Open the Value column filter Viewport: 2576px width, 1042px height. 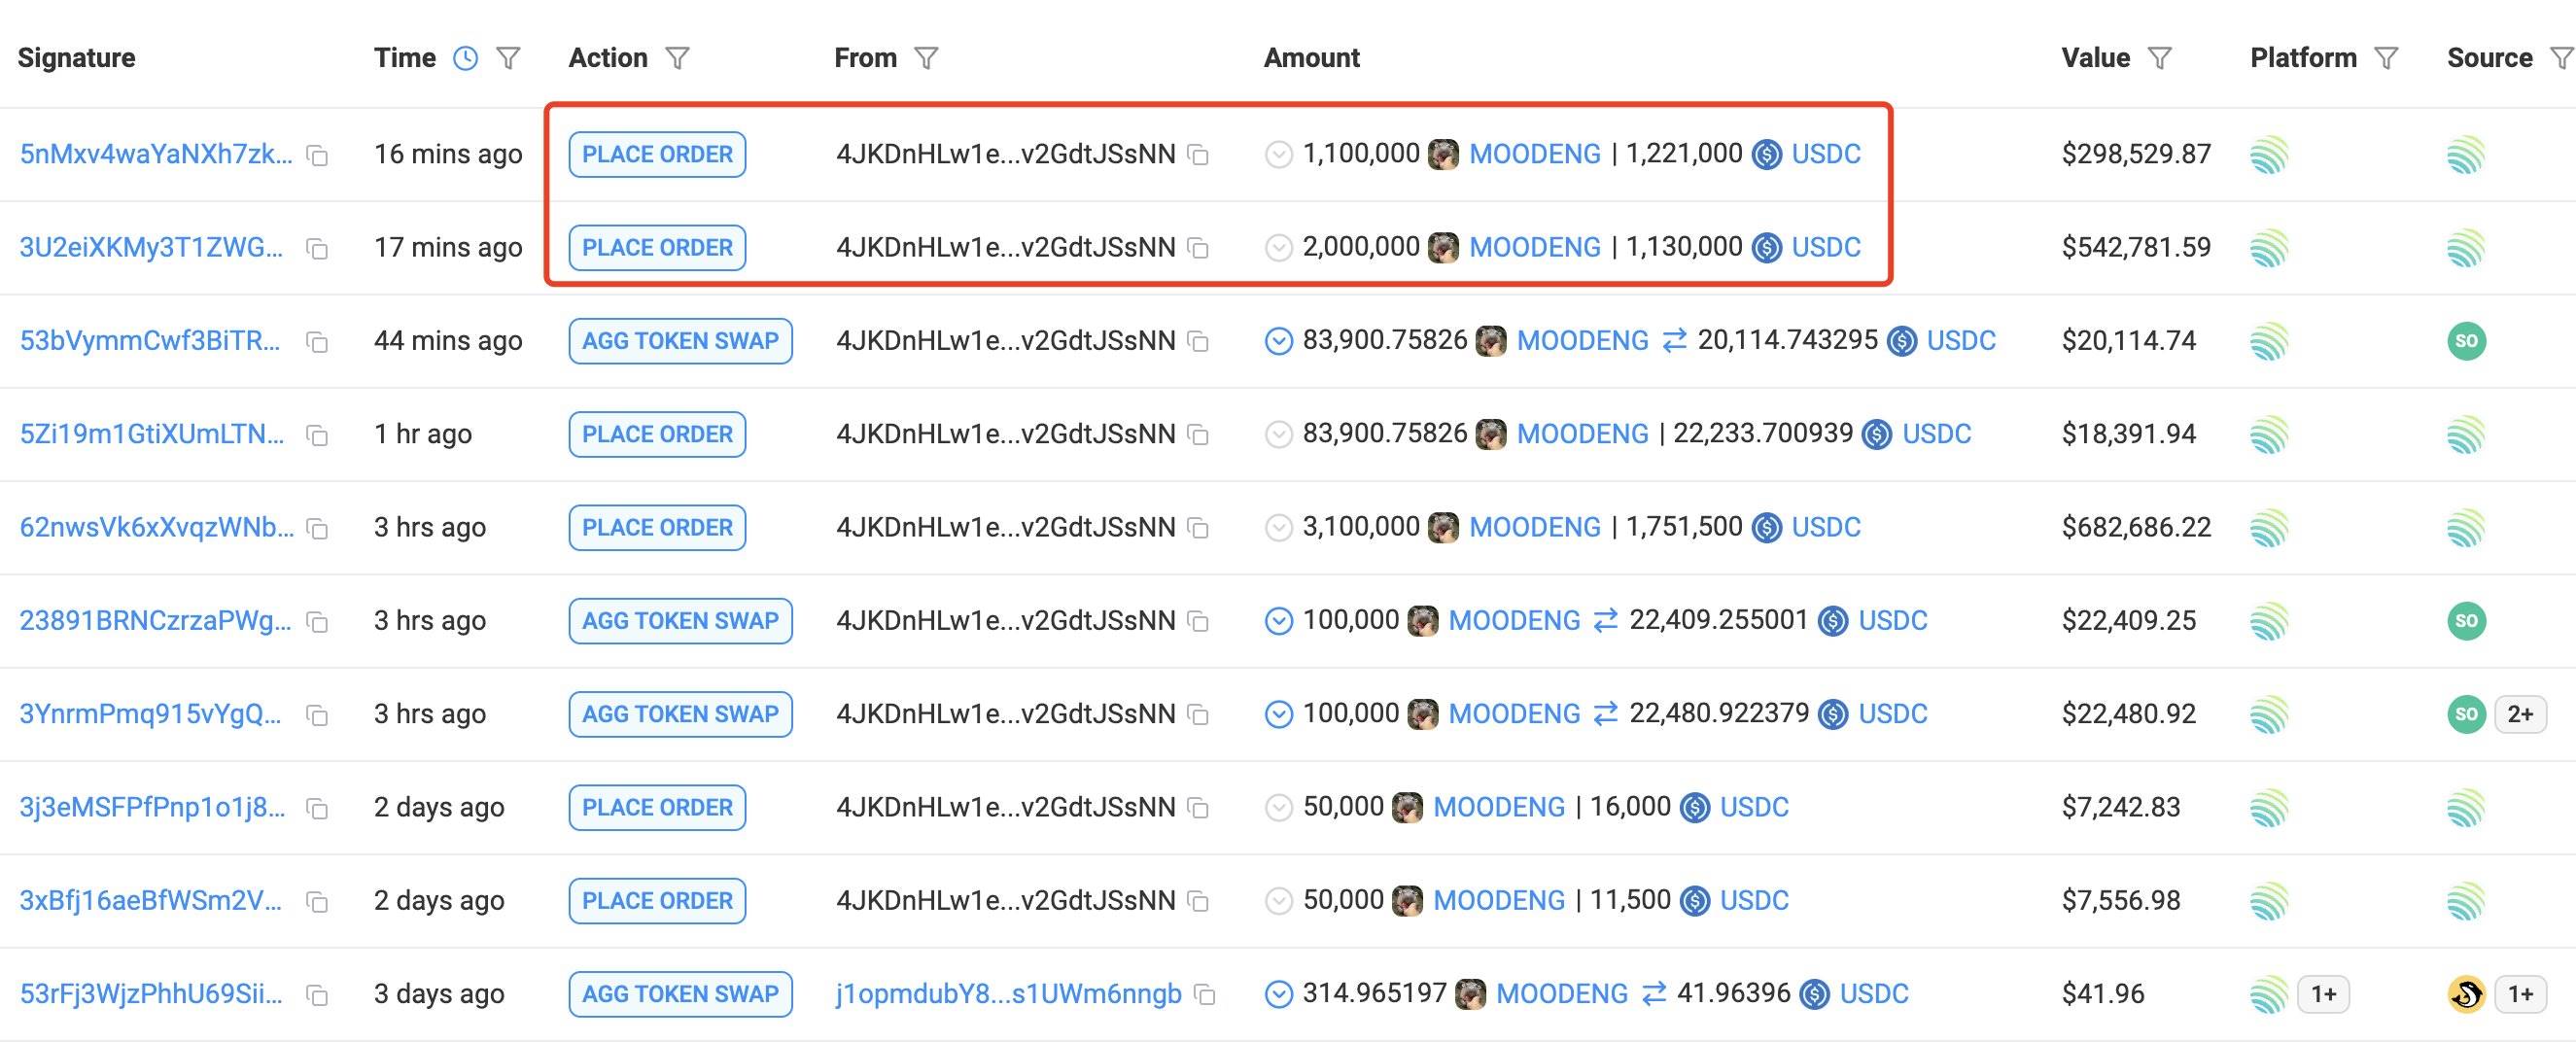[2159, 59]
